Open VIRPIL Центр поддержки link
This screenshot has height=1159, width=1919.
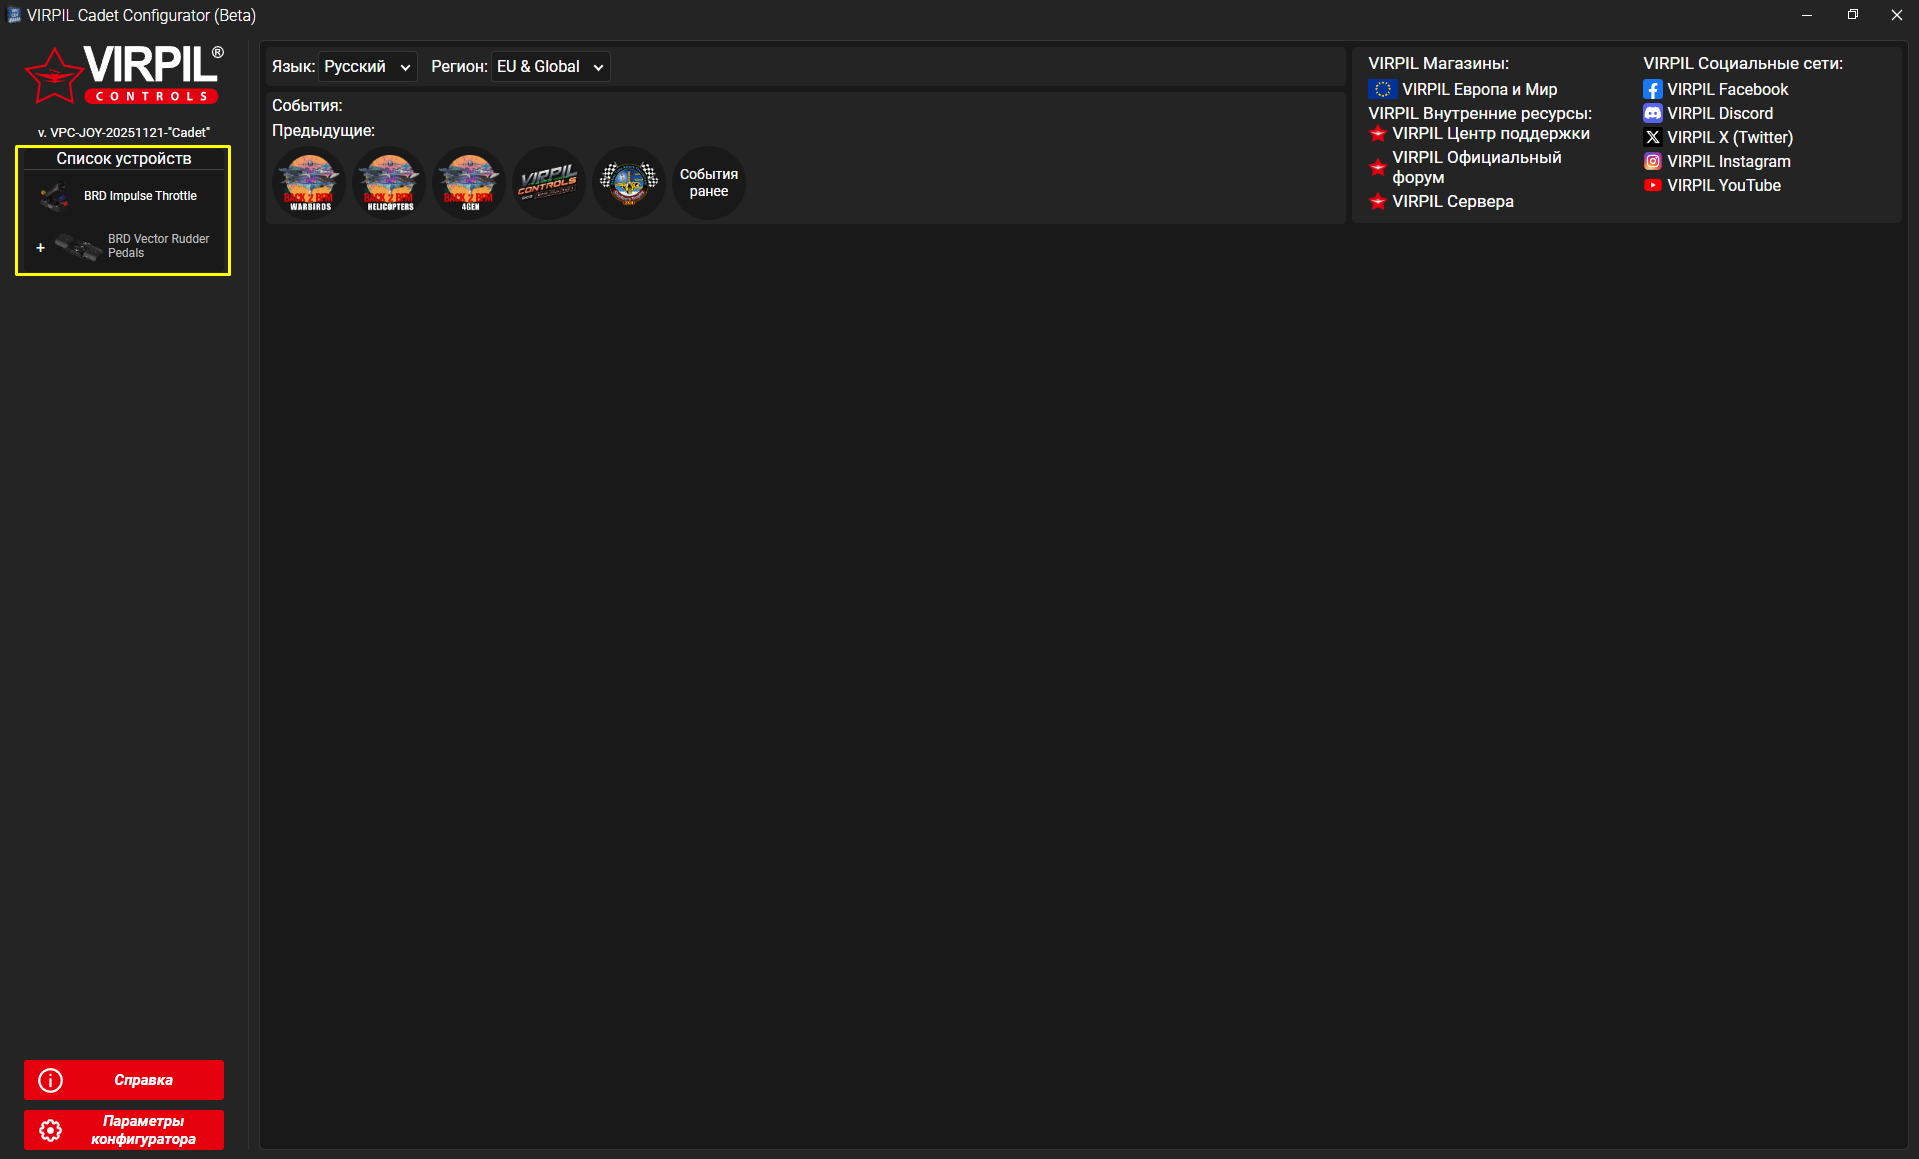click(1490, 134)
